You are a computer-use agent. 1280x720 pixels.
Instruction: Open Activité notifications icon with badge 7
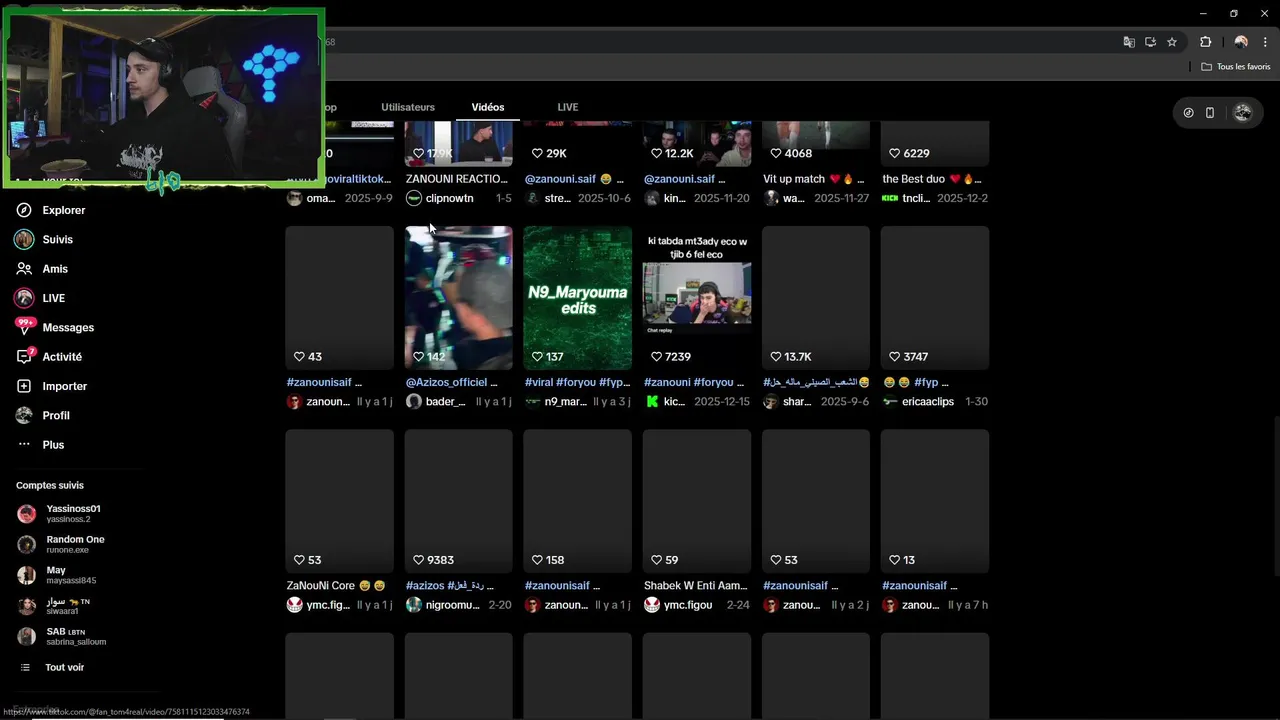tap(24, 357)
